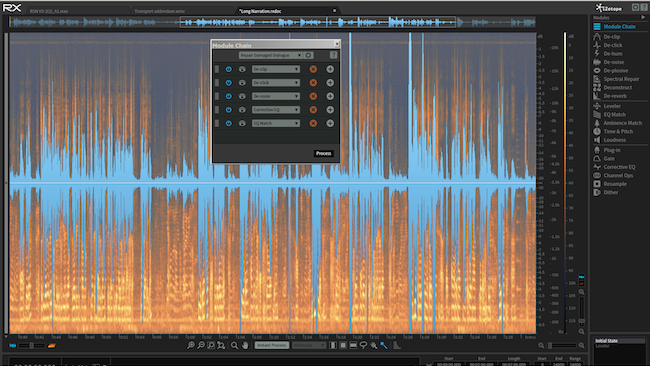Image resolution: width=650 pixels, height=366 pixels.
Task: Click the spectrogram opacity slider bottom left
Action: (x=32, y=345)
